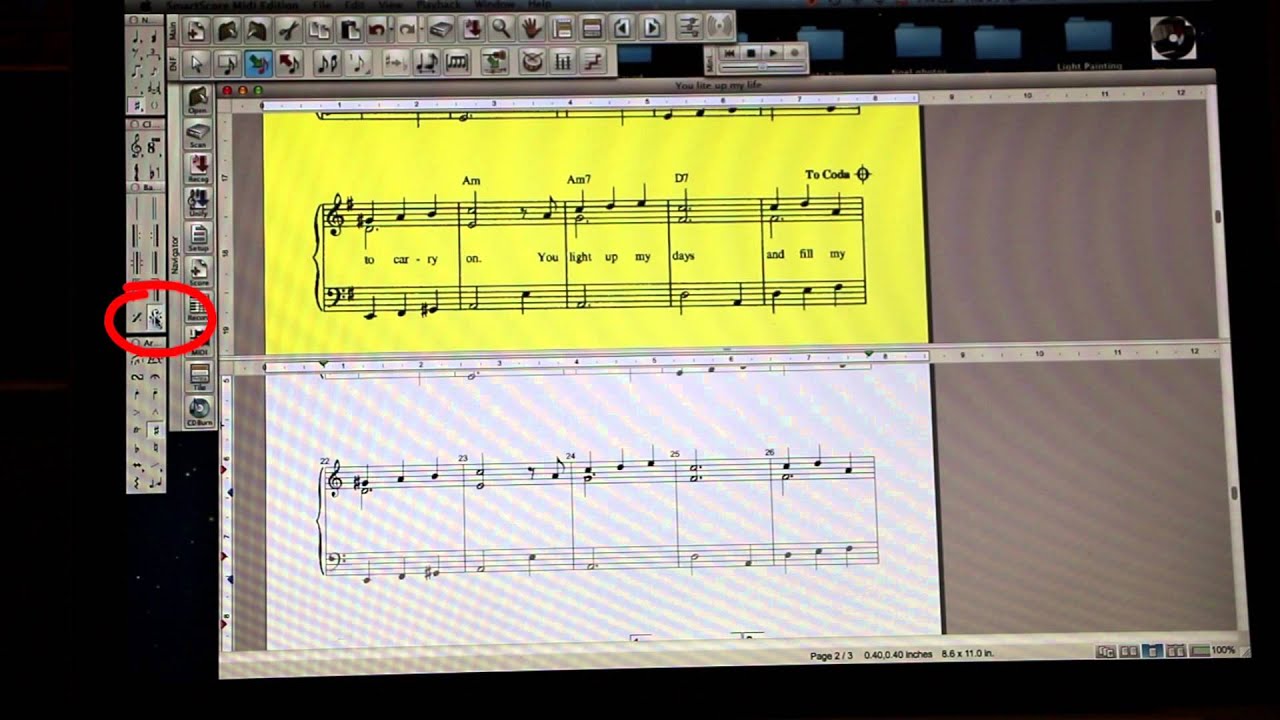Go to previous page with left arrow icon
This screenshot has width=1280, height=720.
pyautogui.click(x=622, y=28)
